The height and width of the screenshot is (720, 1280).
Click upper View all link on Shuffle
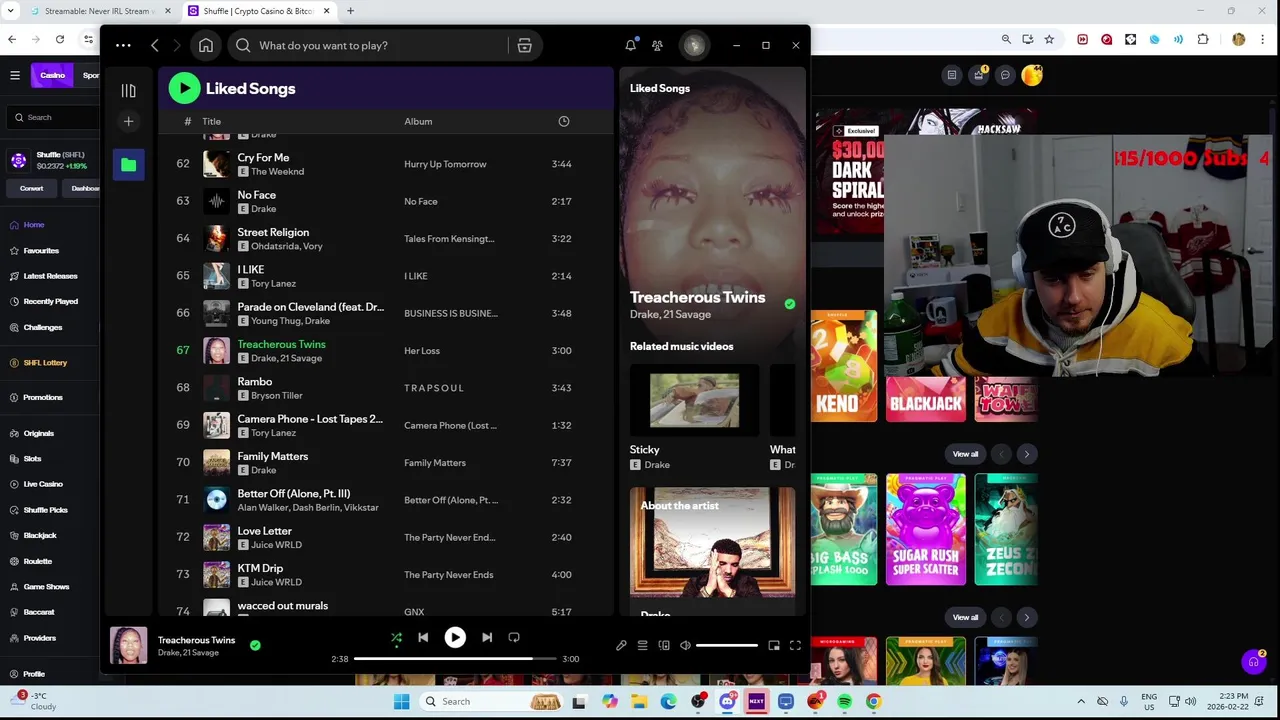[x=965, y=454]
